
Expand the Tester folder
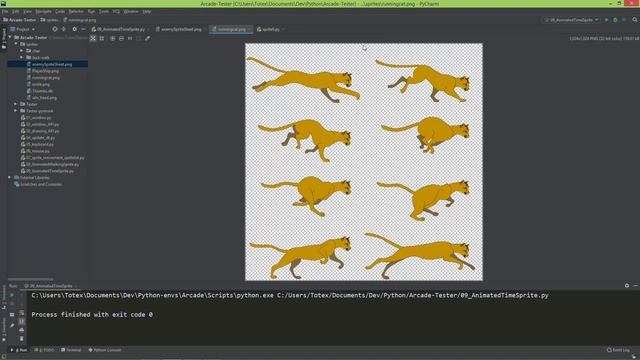point(16,104)
